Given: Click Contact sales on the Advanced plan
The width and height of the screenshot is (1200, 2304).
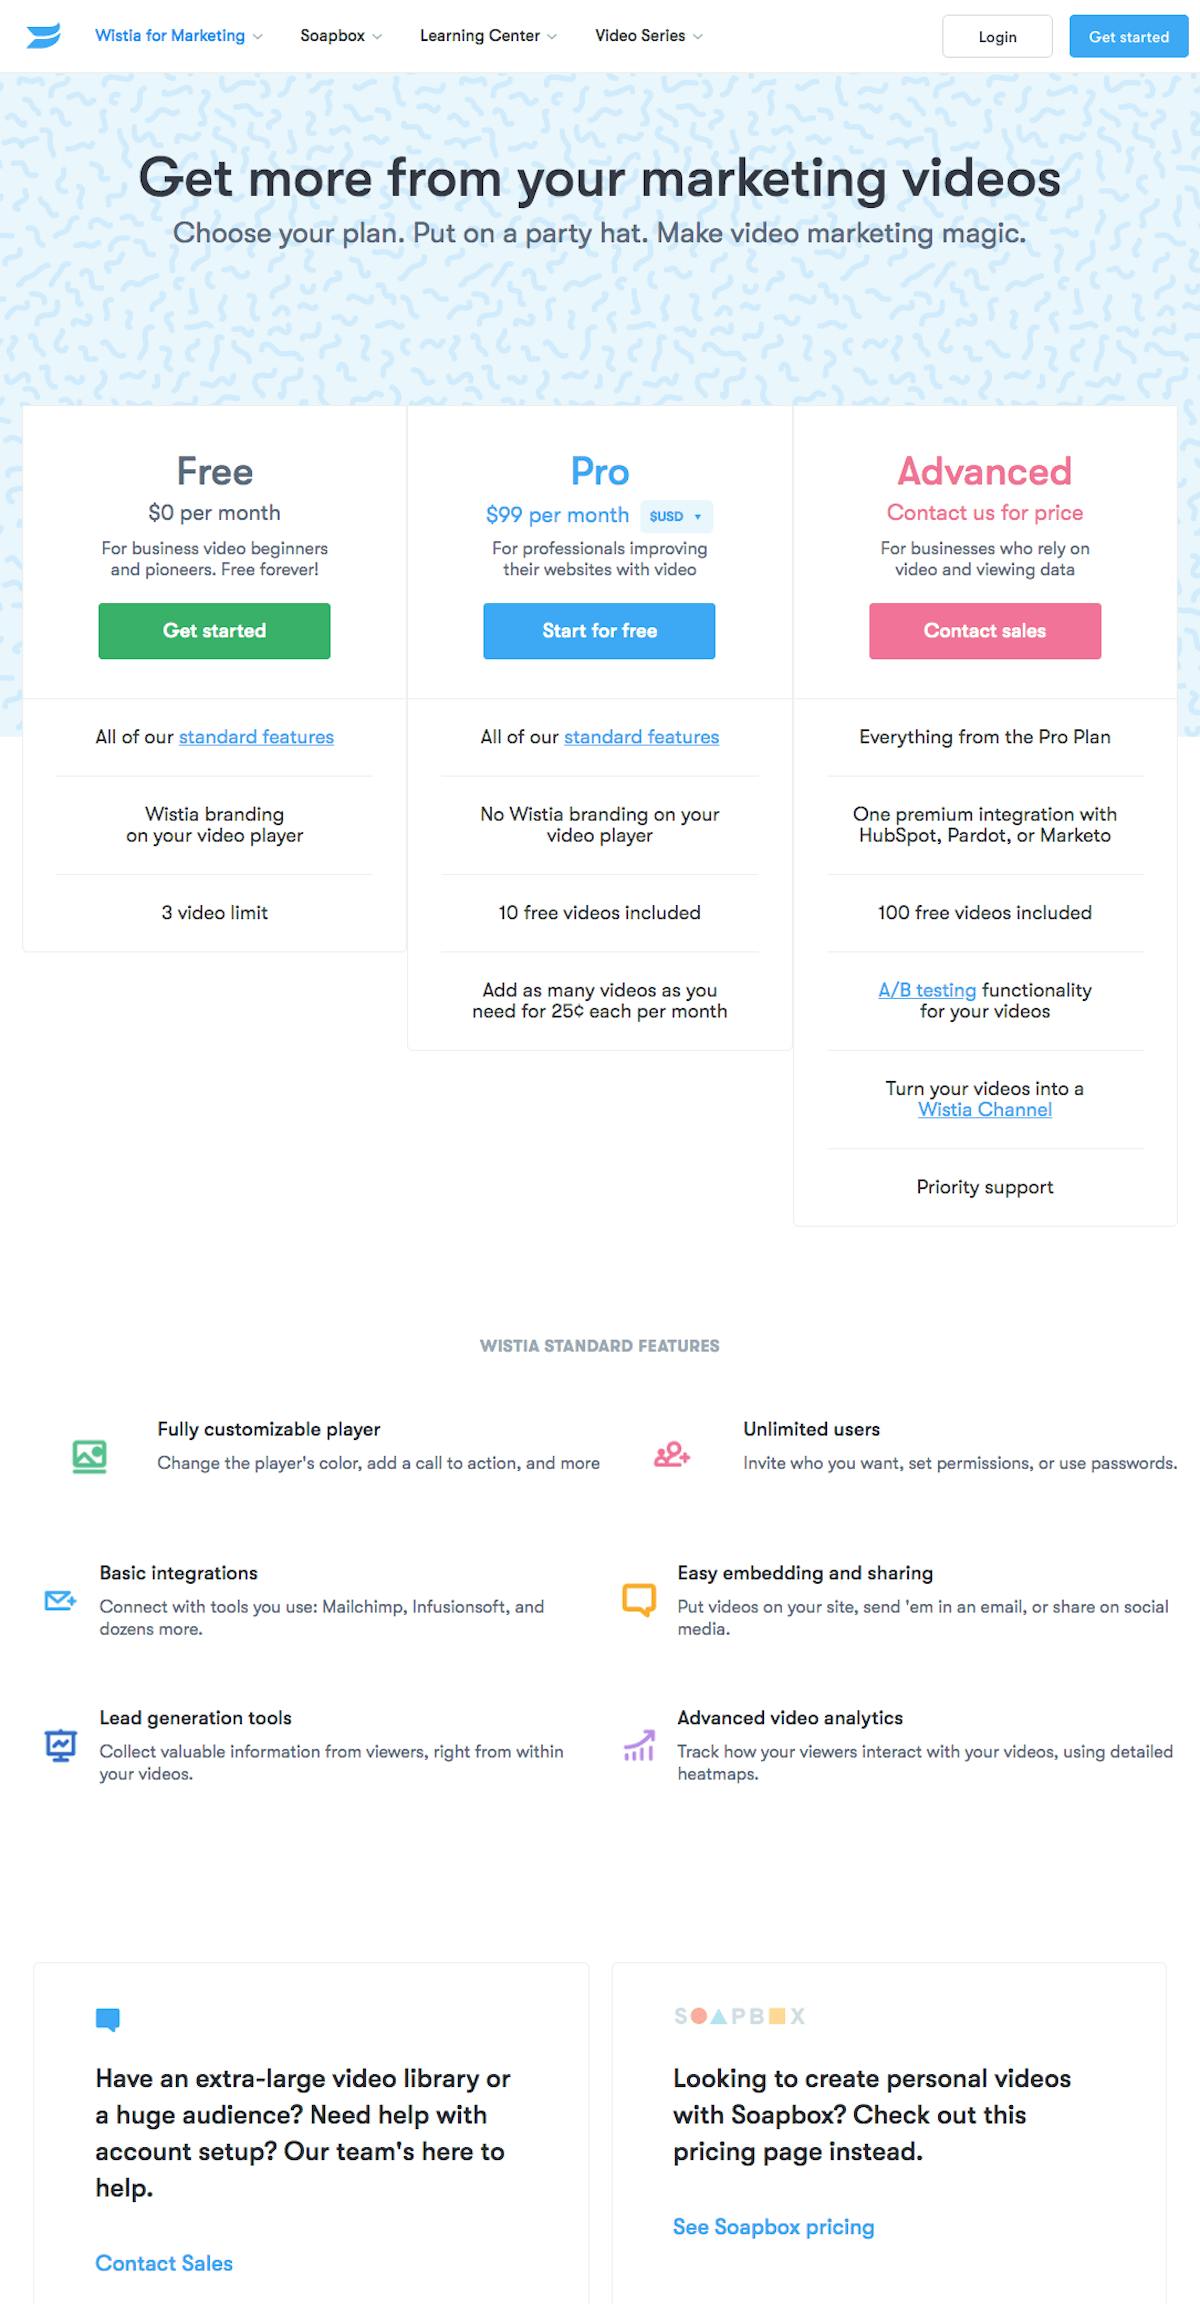Looking at the screenshot, I should pyautogui.click(x=984, y=631).
